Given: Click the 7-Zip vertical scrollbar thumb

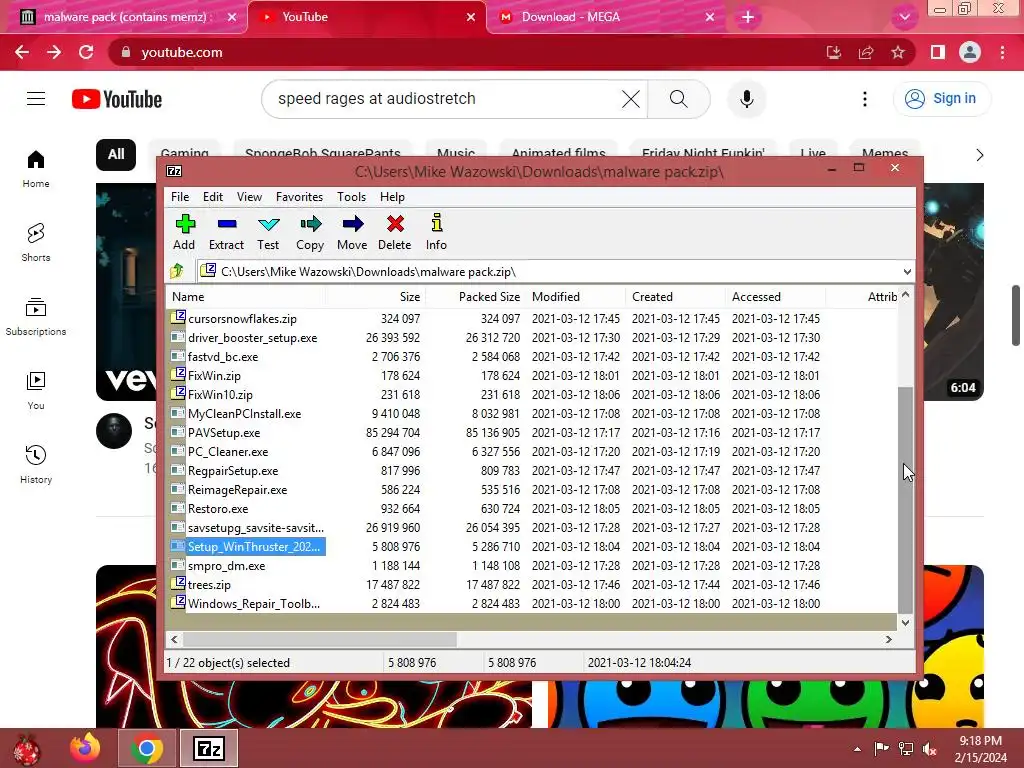Looking at the screenshot, I should tap(905, 500).
